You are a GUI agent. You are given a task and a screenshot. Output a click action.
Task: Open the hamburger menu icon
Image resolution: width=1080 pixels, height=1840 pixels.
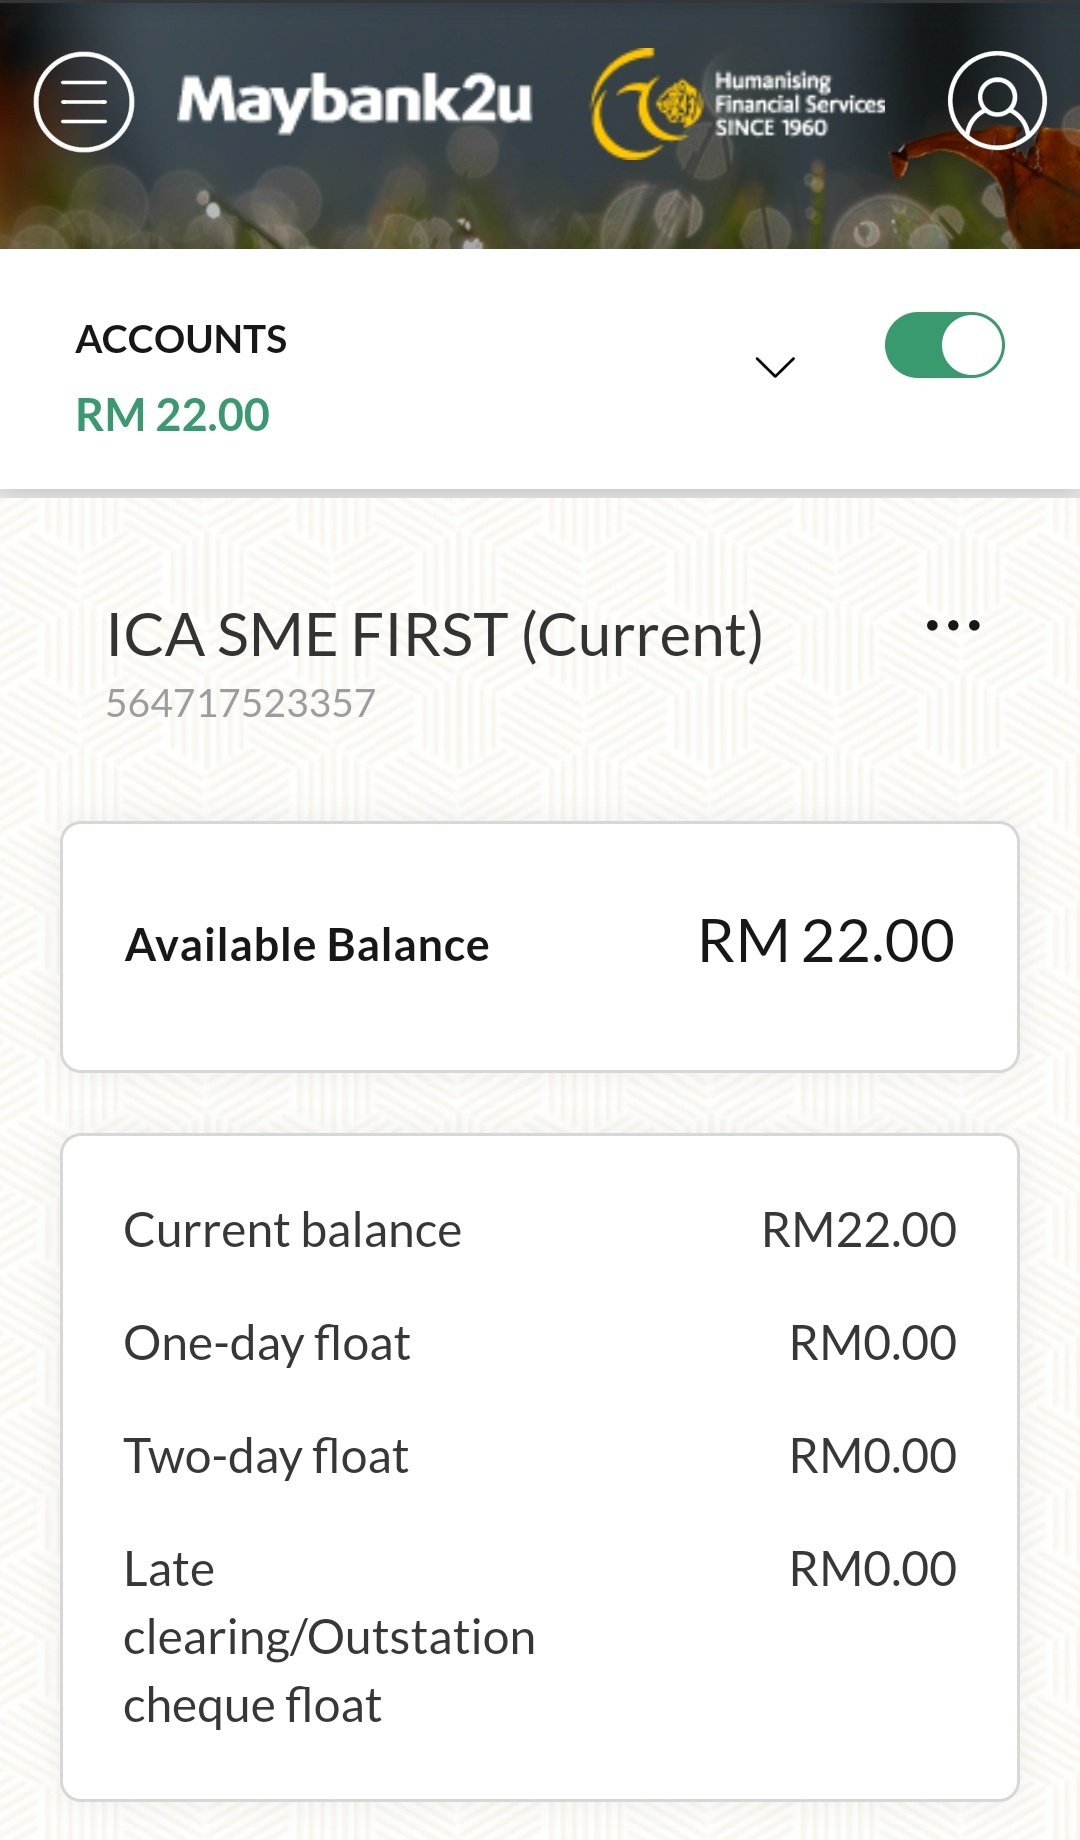point(84,102)
